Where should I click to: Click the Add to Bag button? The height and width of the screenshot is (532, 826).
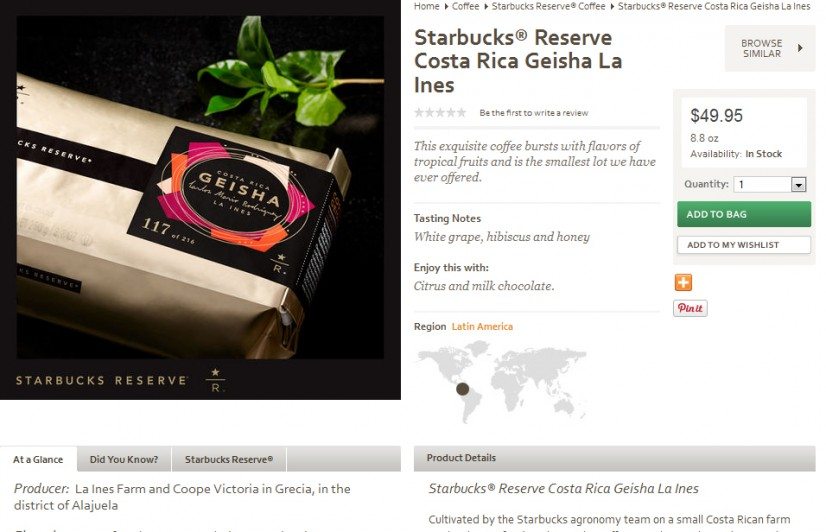(744, 214)
